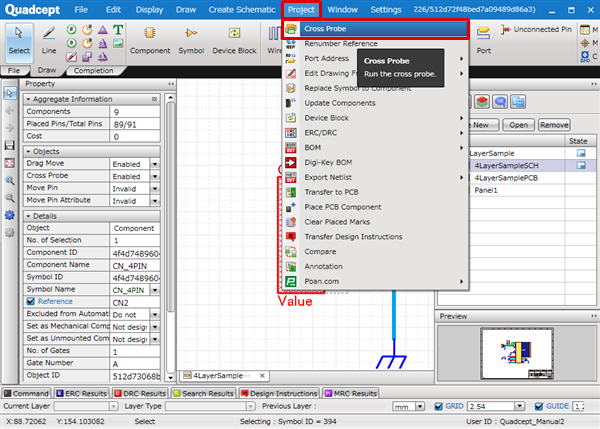Click the Reference value field CN2
600x429 pixels.
coord(135,302)
